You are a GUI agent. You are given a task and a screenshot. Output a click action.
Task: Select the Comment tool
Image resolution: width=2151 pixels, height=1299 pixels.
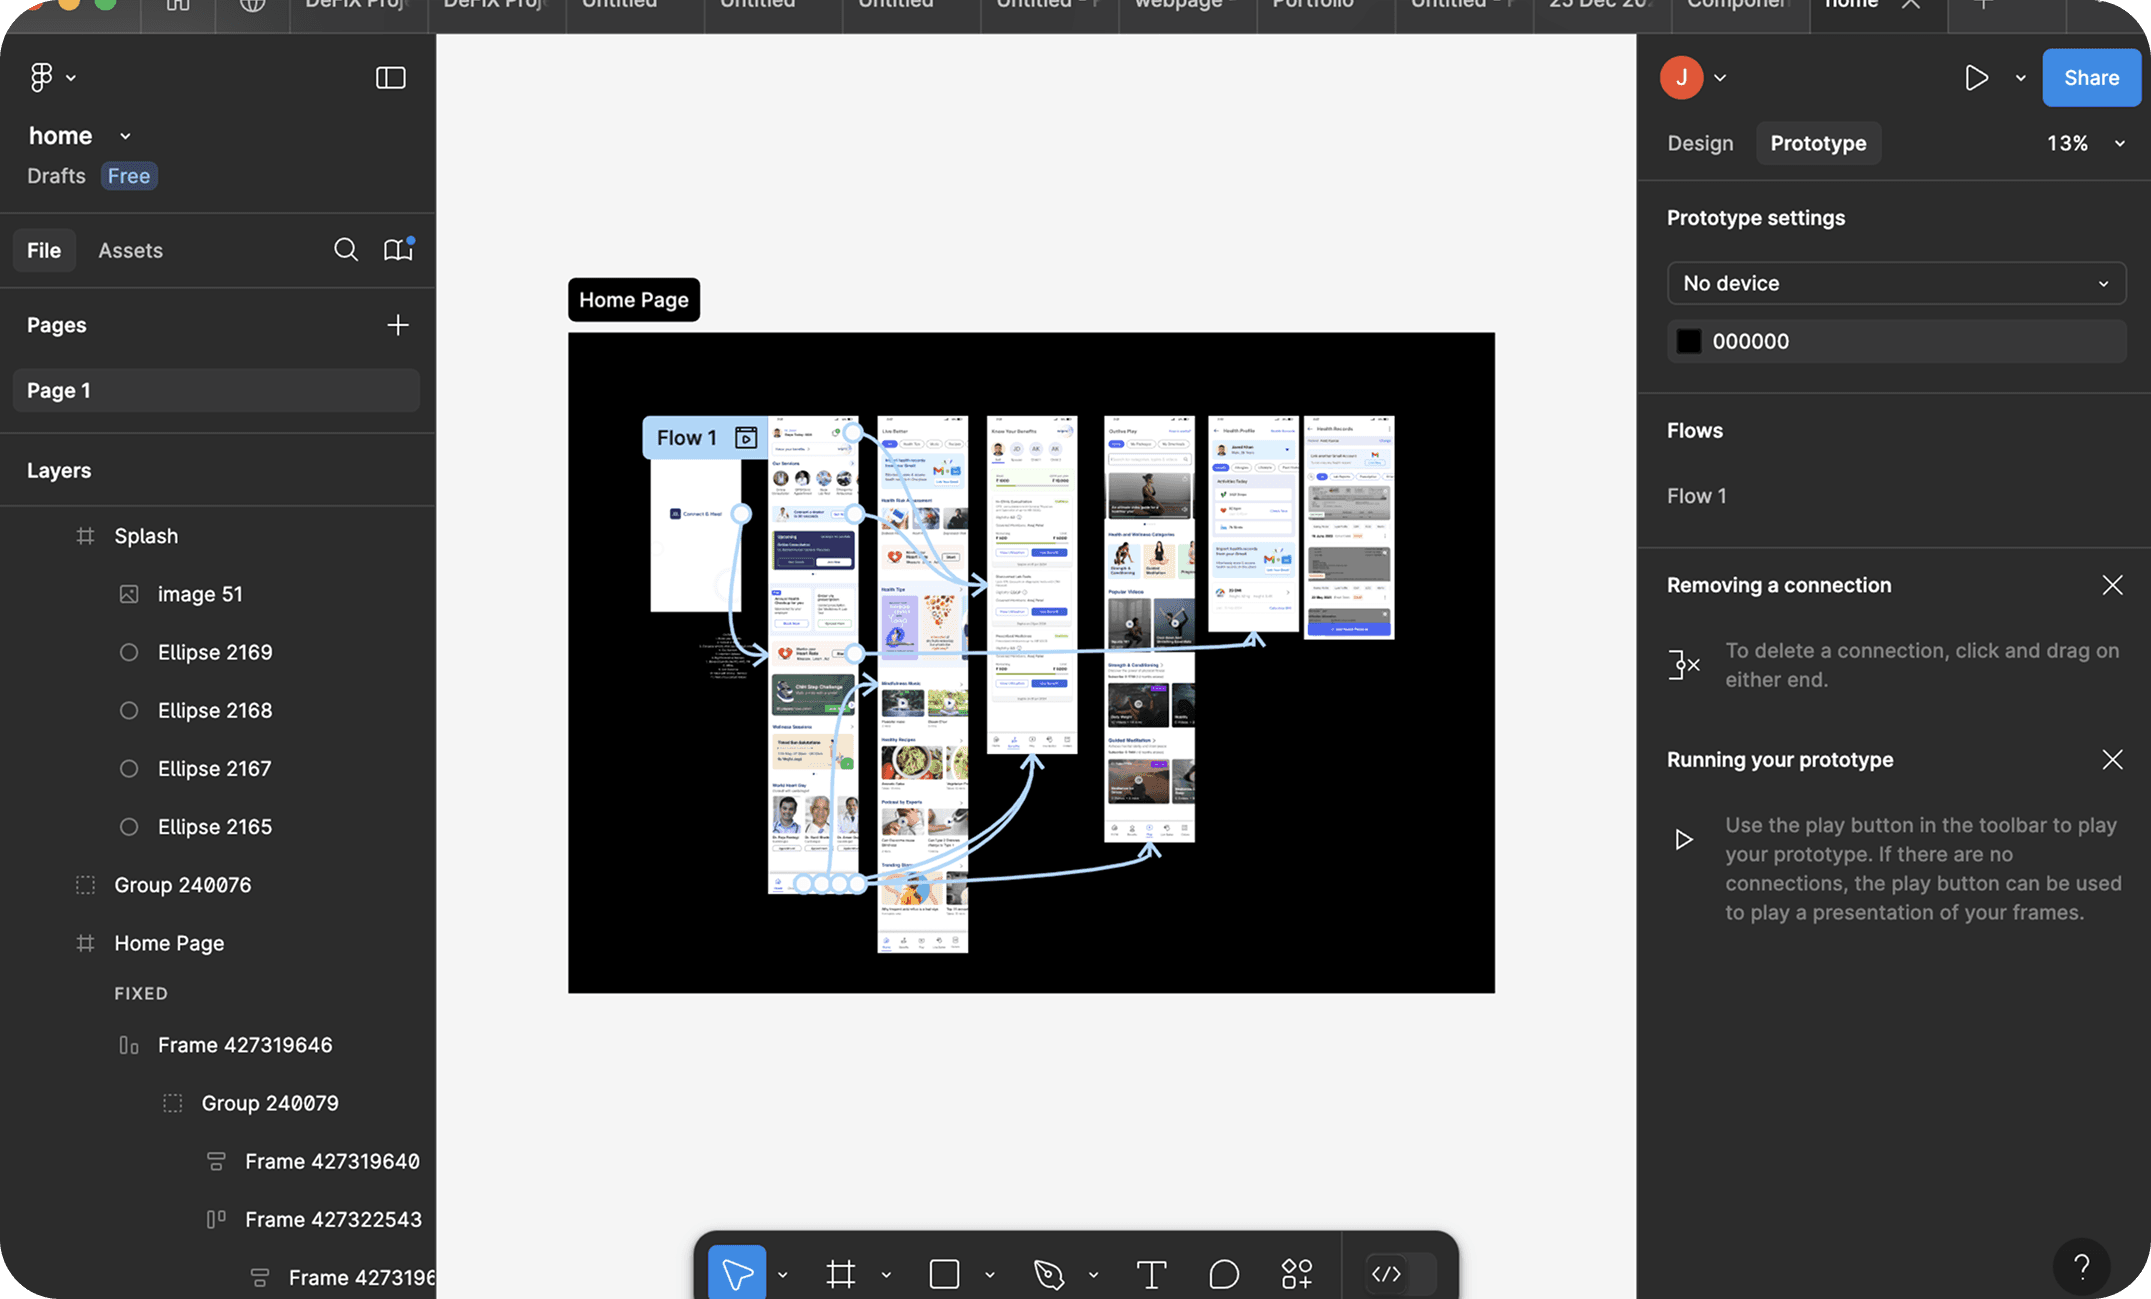(1224, 1273)
